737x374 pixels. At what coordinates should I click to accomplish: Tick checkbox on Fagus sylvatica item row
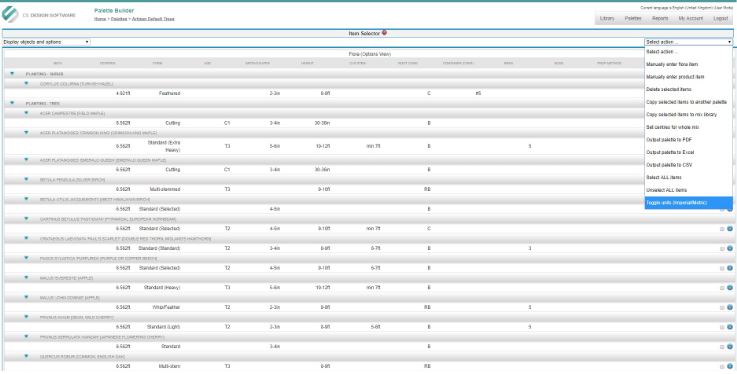point(722,268)
